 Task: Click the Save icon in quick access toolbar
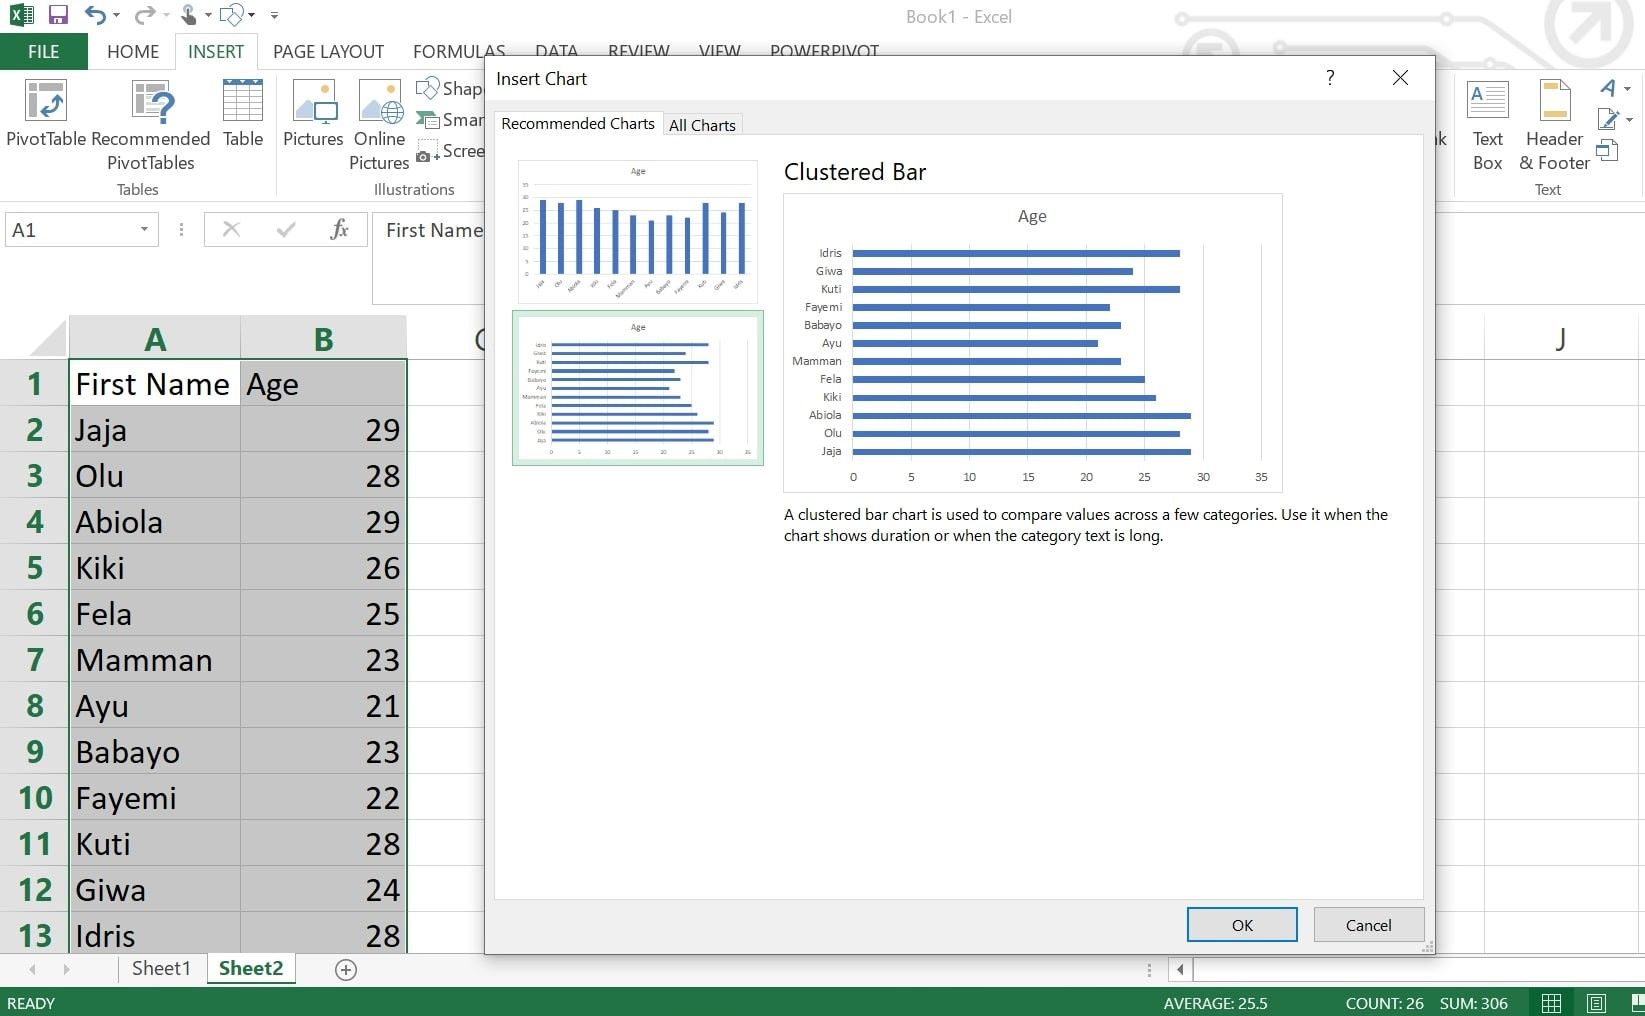[58, 15]
